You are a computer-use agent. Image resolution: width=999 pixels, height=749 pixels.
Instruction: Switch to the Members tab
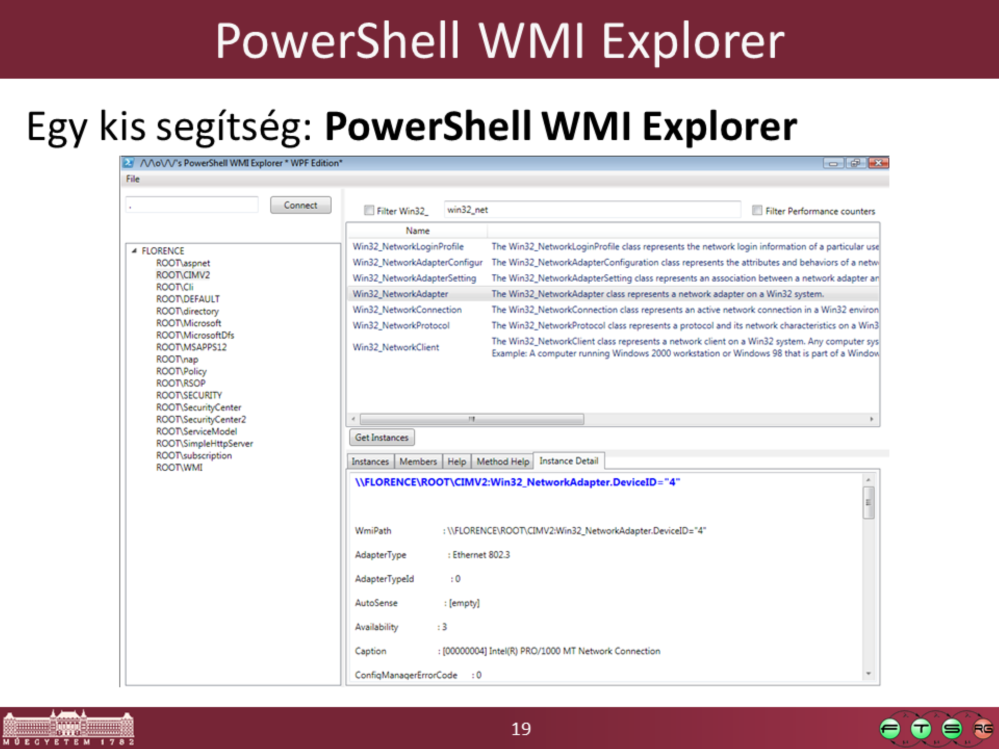(x=418, y=461)
